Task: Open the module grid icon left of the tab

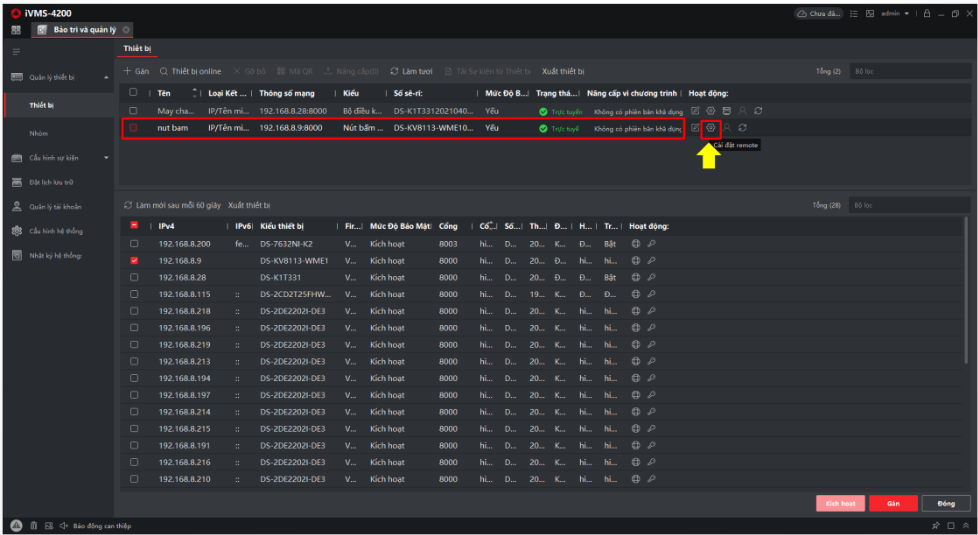Action: click(16, 30)
